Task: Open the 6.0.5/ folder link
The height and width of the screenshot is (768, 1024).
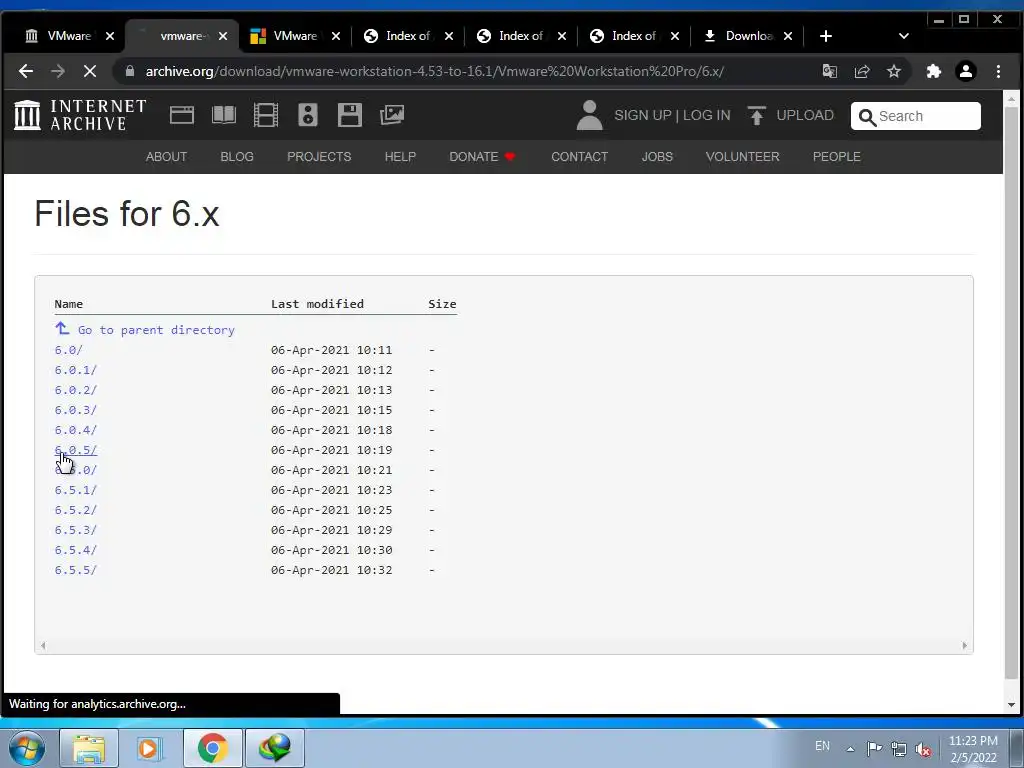Action: (x=76, y=450)
